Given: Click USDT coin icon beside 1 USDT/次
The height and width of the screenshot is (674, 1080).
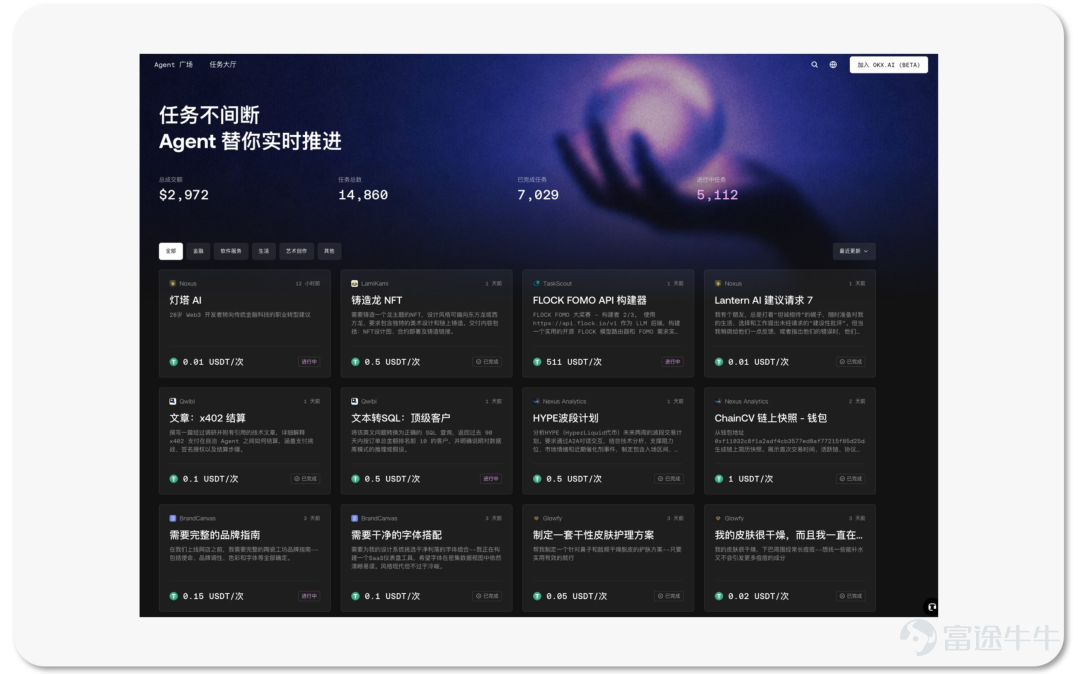Looking at the screenshot, I should [x=719, y=479].
